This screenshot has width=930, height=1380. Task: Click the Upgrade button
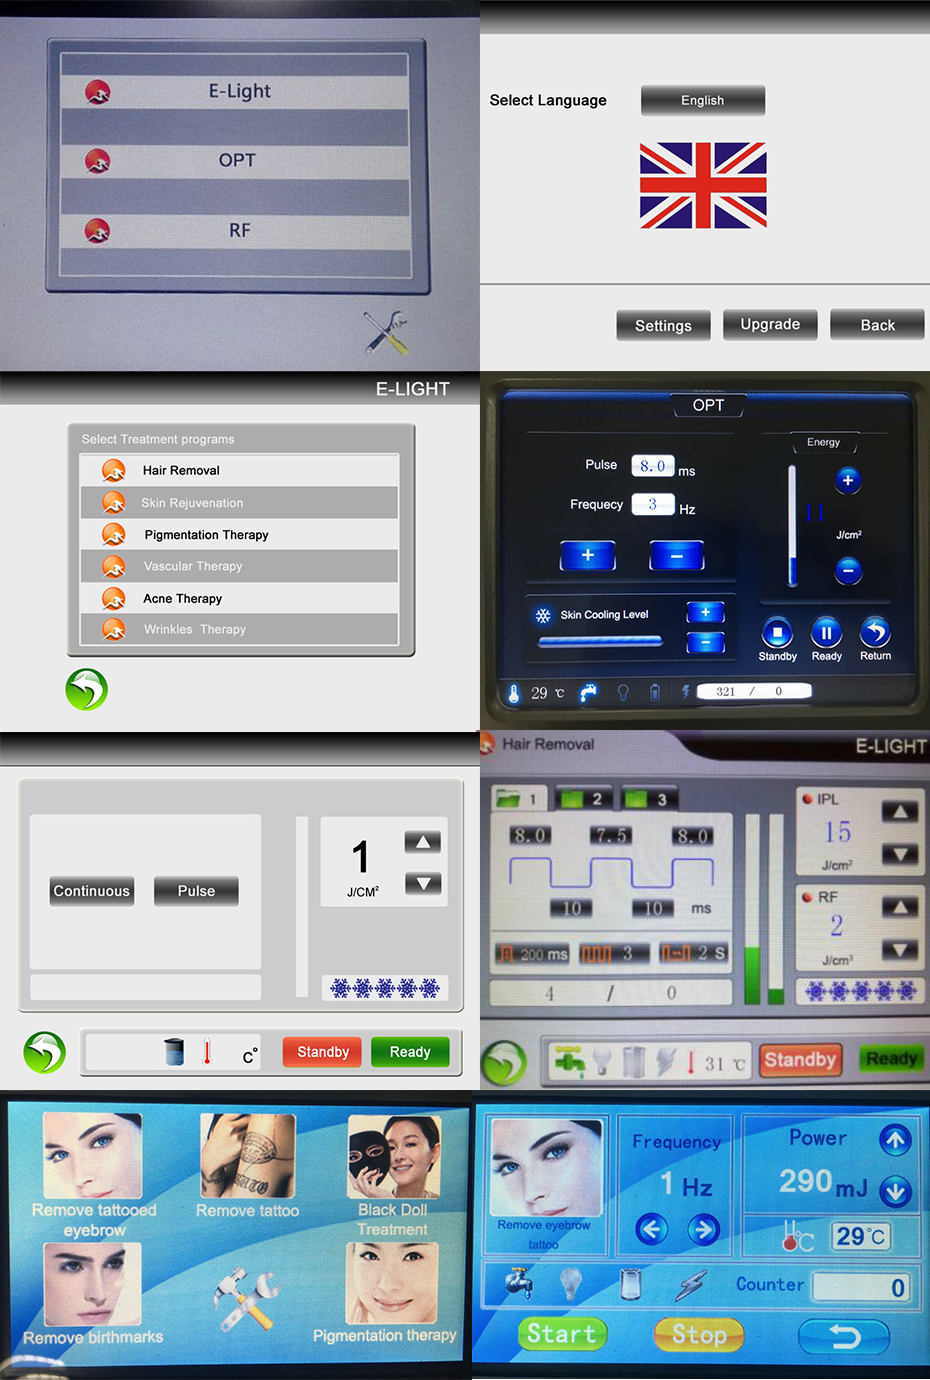coord(770,325)
